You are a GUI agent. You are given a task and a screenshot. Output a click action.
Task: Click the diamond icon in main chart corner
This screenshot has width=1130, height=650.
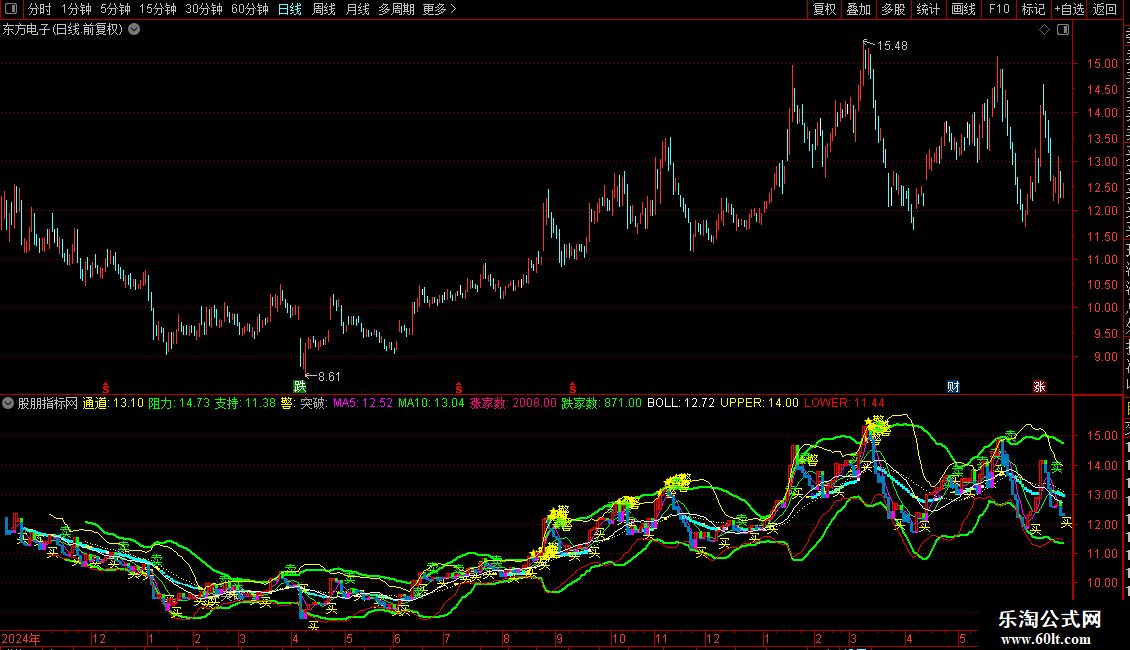[1044, 30]
